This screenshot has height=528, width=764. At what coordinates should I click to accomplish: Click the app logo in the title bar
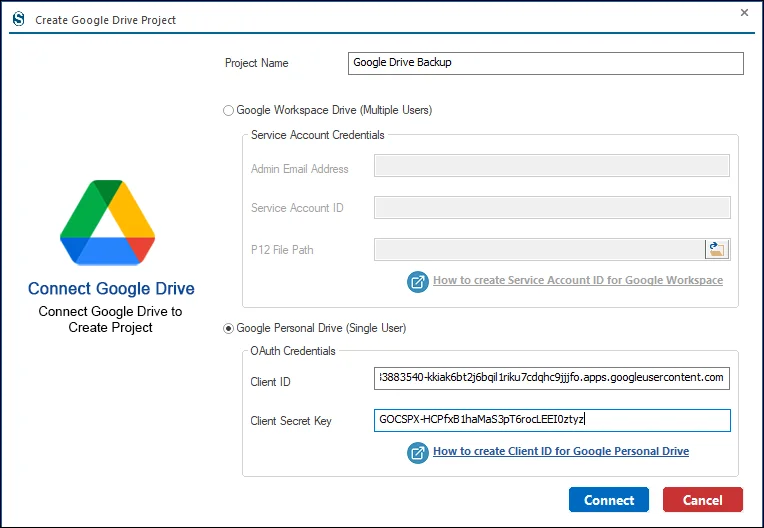(x=19, y=19)
